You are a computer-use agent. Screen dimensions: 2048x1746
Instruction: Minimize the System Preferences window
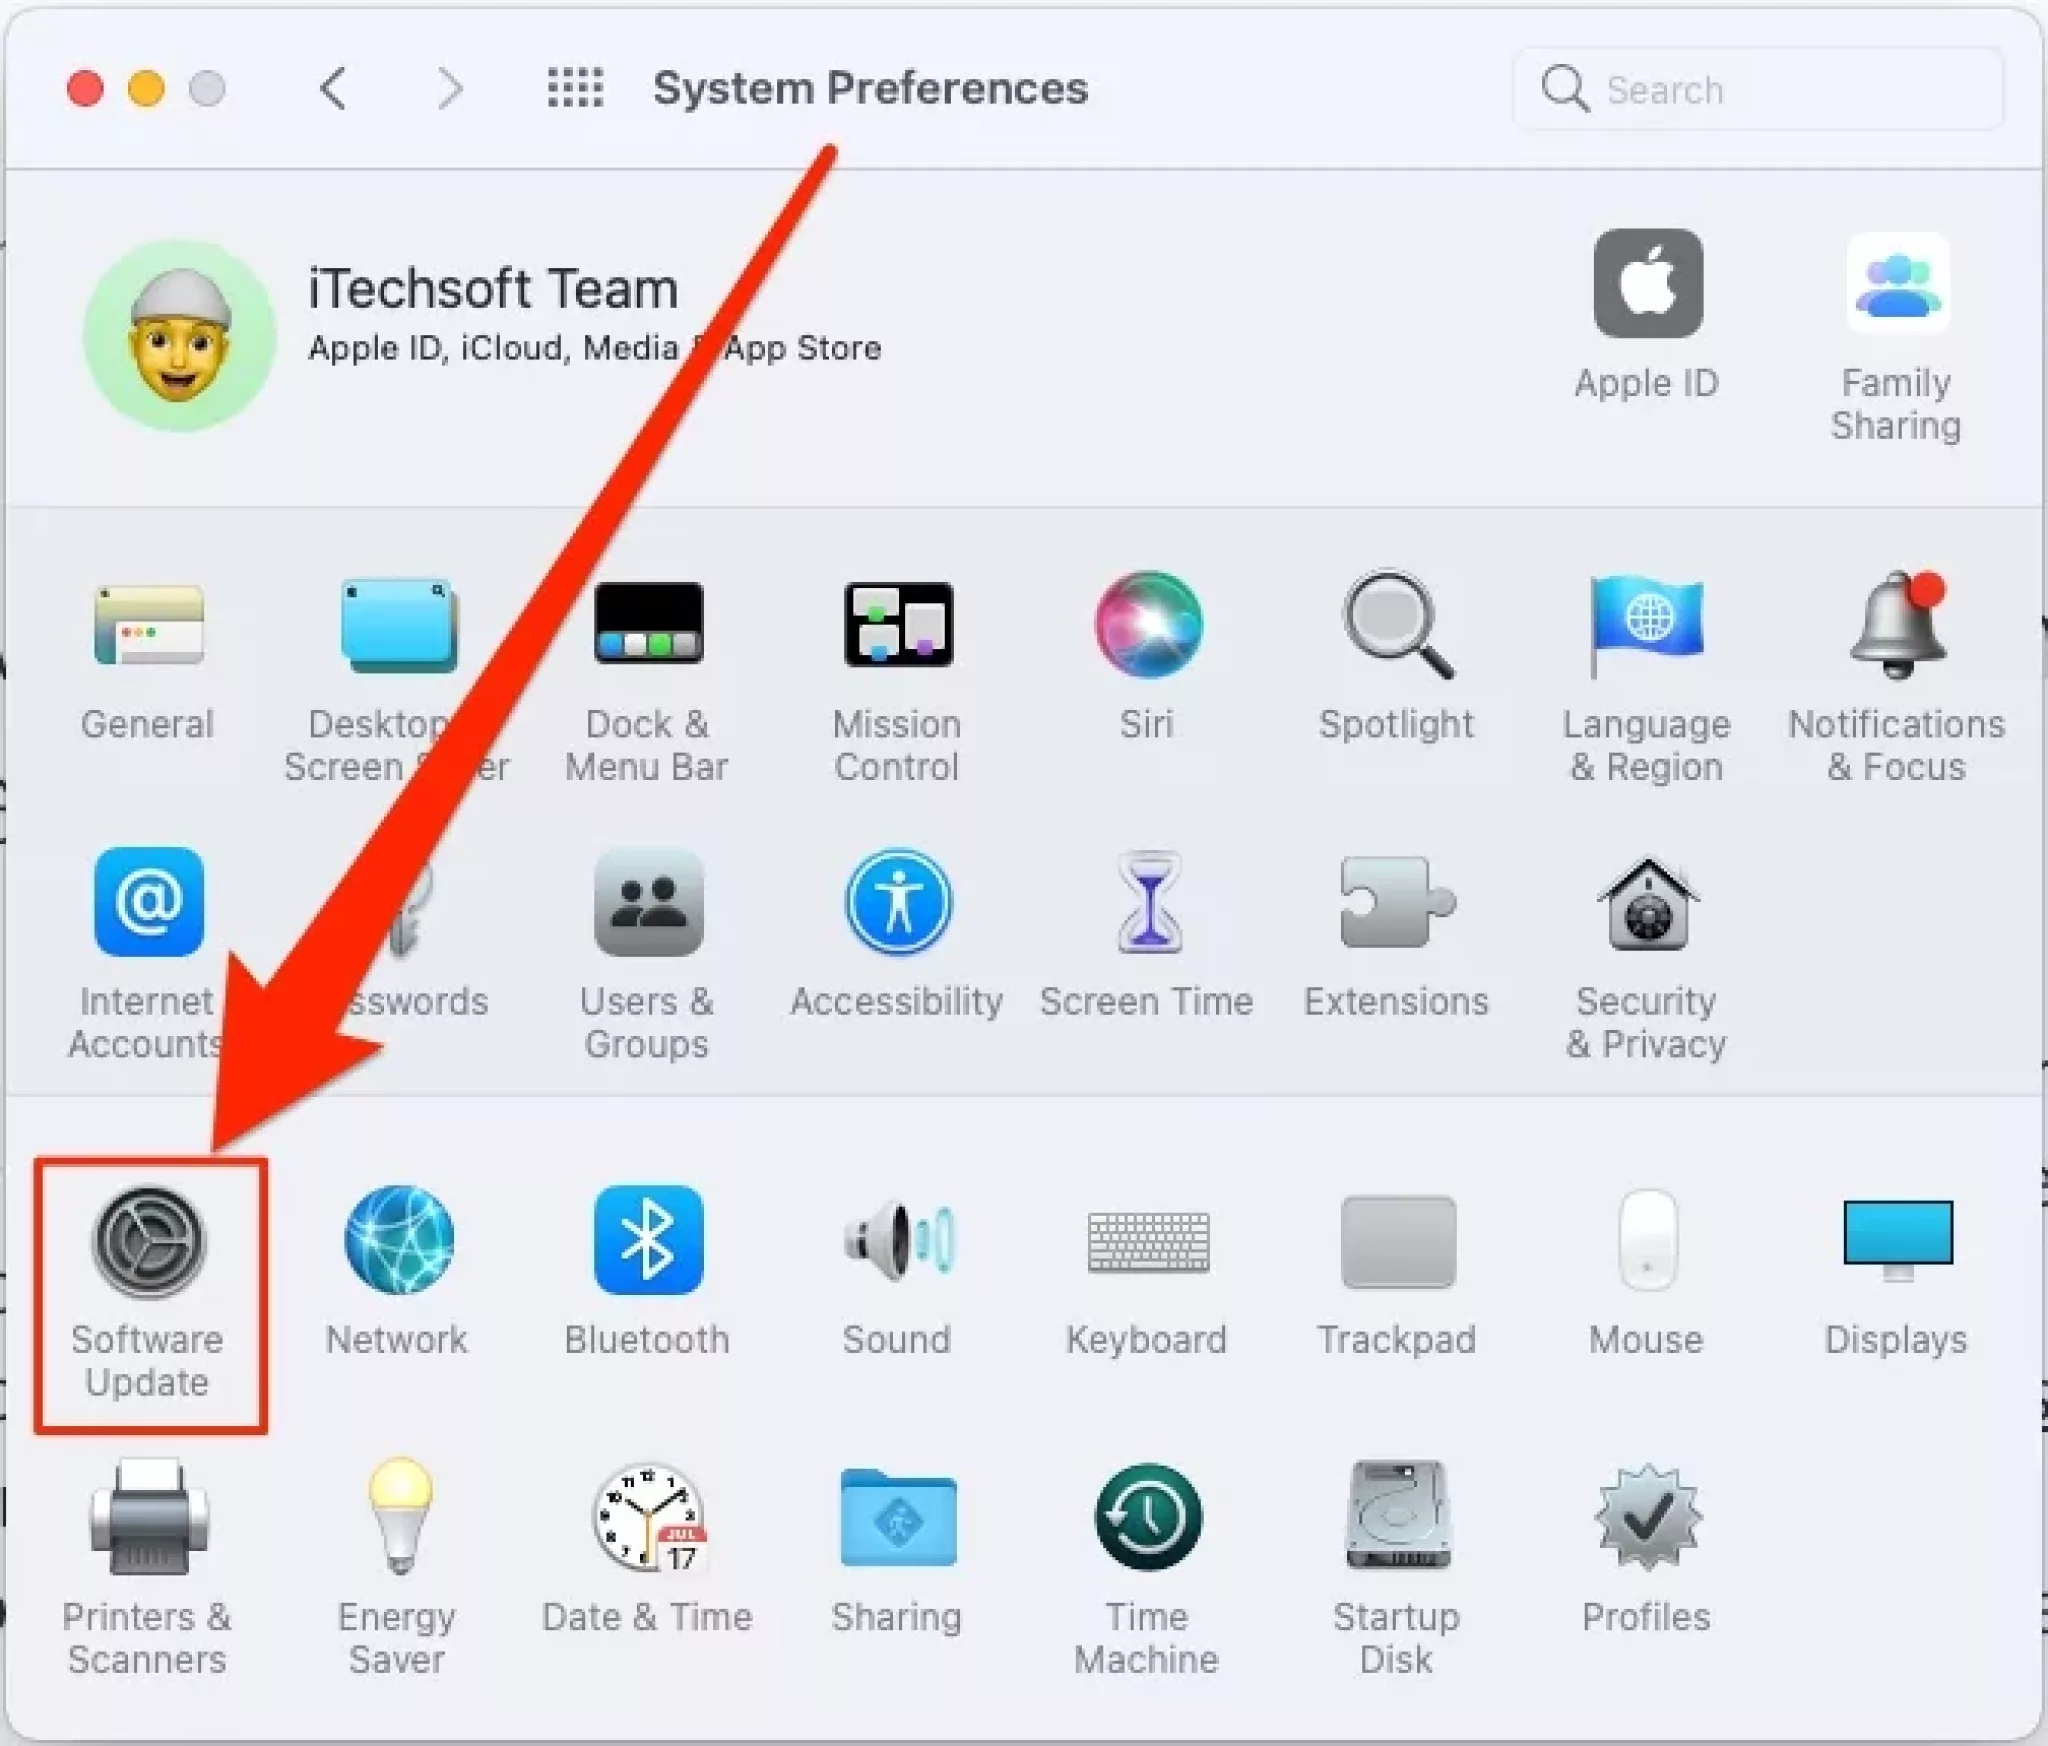(146, 89)
